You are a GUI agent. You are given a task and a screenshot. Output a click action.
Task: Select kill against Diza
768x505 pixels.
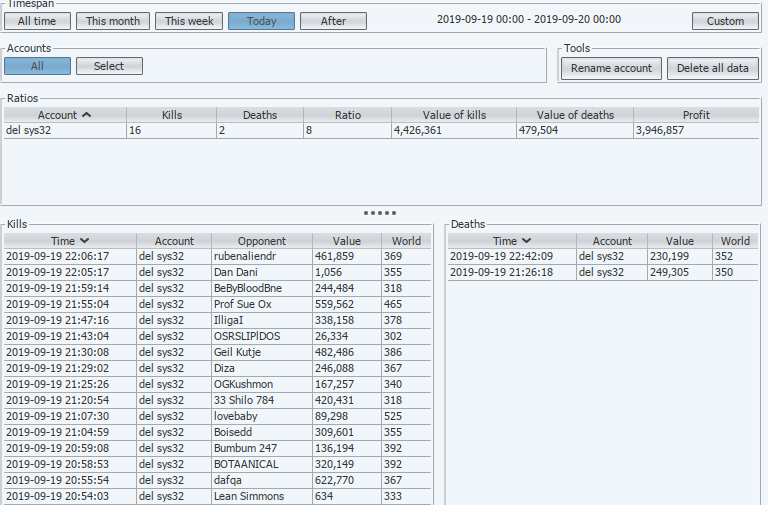pos(218,368)
